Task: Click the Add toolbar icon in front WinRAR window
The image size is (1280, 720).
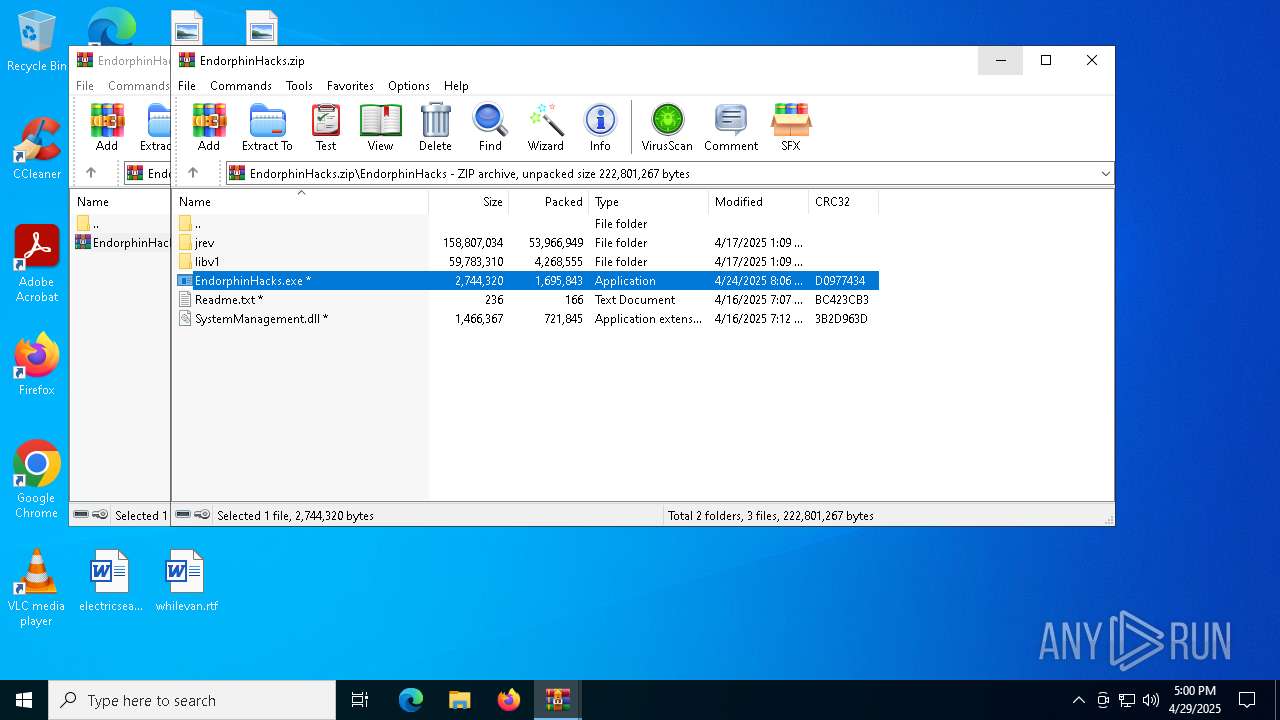Action: [x=208, y=127]
